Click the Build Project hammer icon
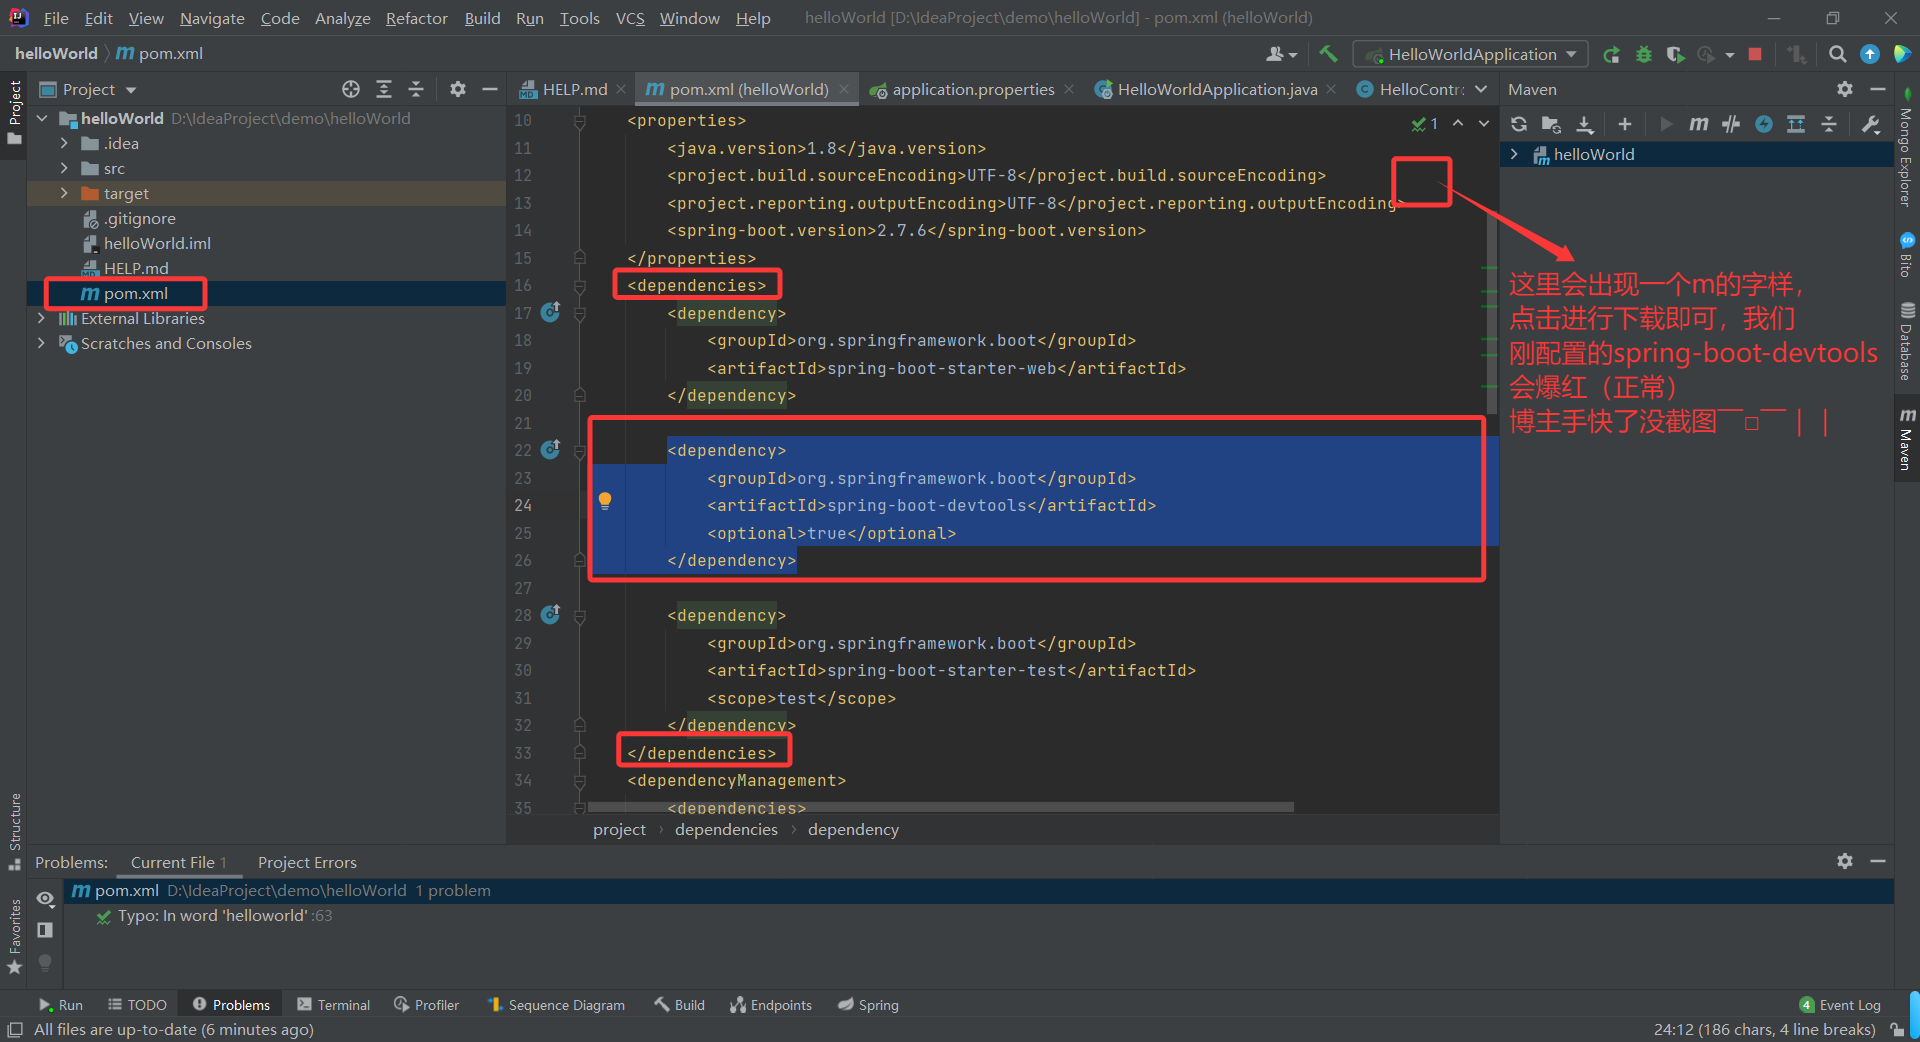This screenshot has height=1042, width=1920. tap(1328, 54)
